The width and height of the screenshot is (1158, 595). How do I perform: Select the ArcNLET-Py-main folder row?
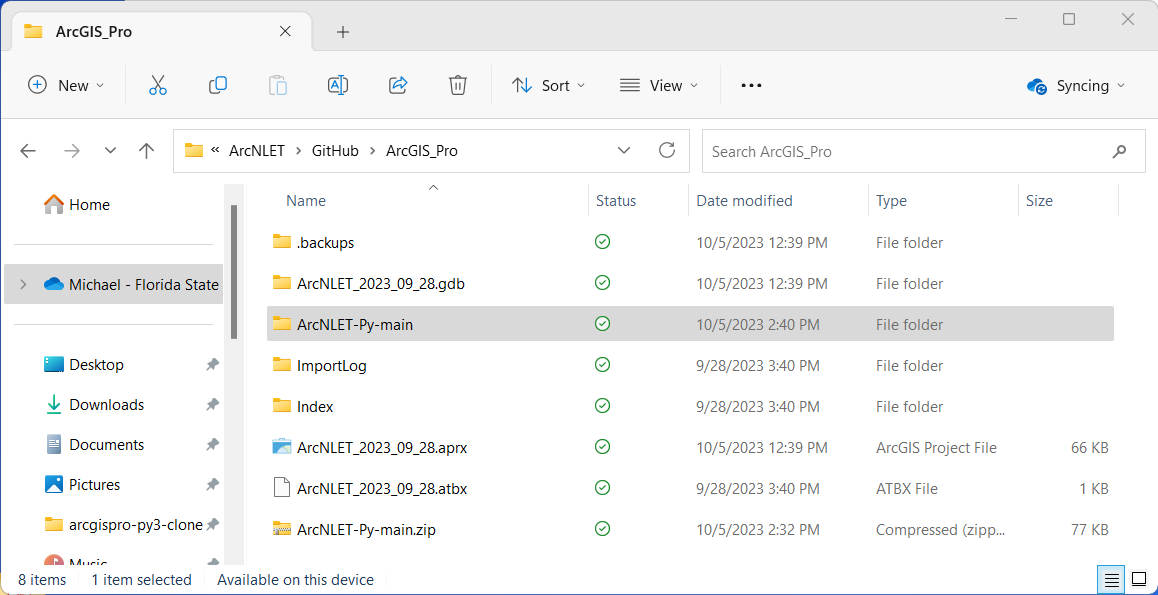click(x=690, y=324)
